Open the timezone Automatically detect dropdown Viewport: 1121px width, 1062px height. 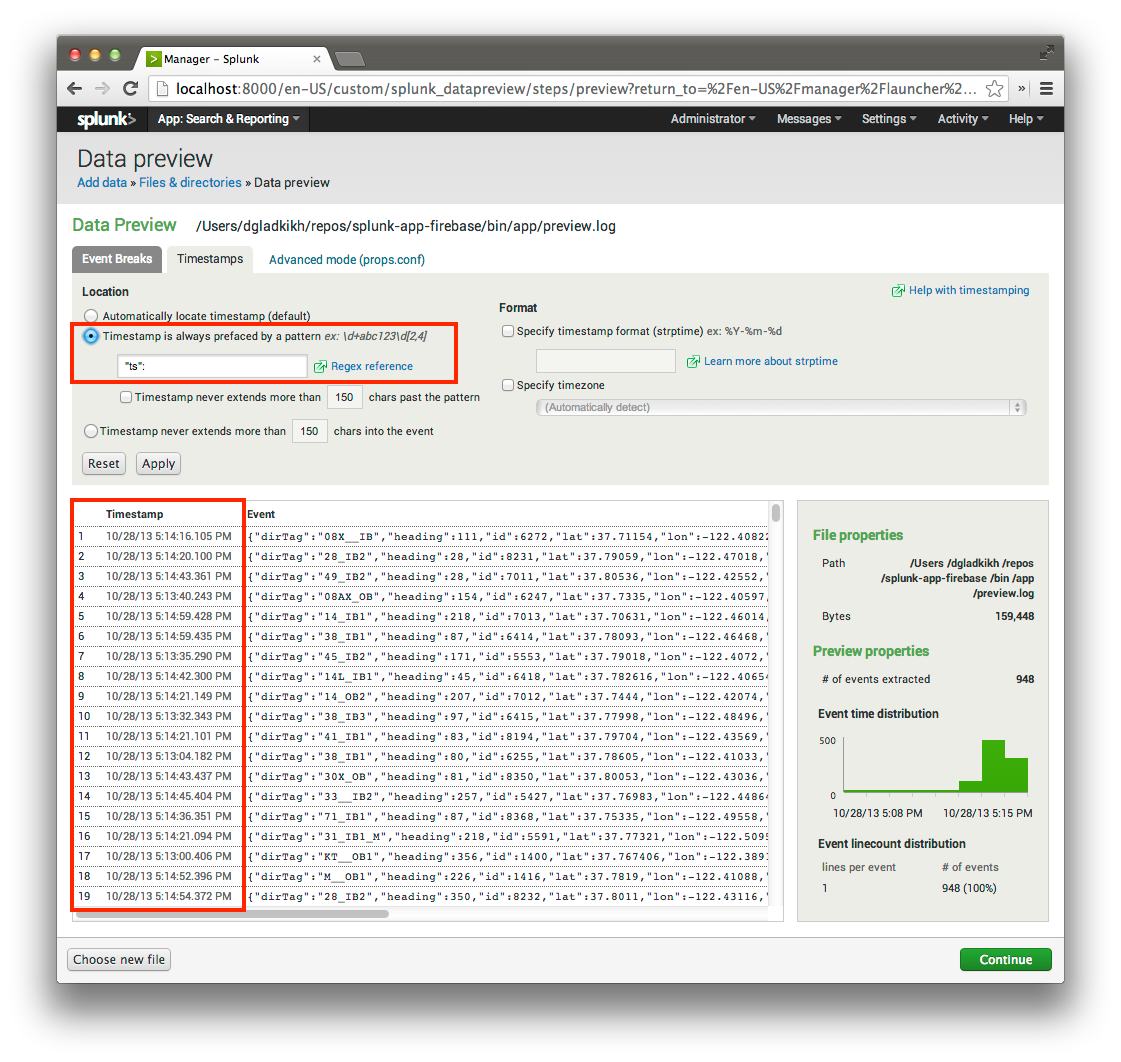pos(781,408)
